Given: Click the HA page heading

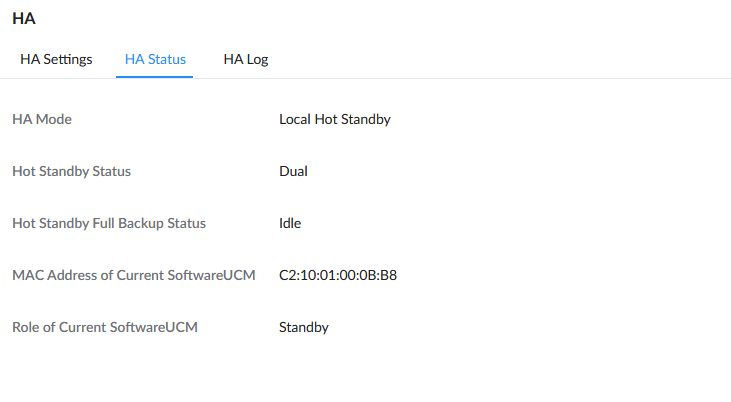Looking at the screenshot, I should pos(24,18).
